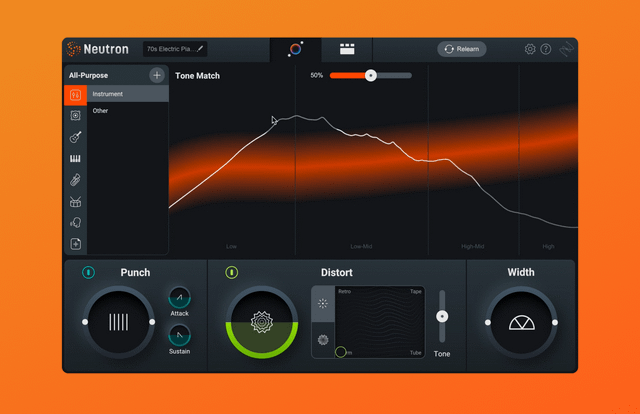Viewport: 640px width, 414px height.
Task: Choose the Other list entry
Action: [x=128, y=111]
